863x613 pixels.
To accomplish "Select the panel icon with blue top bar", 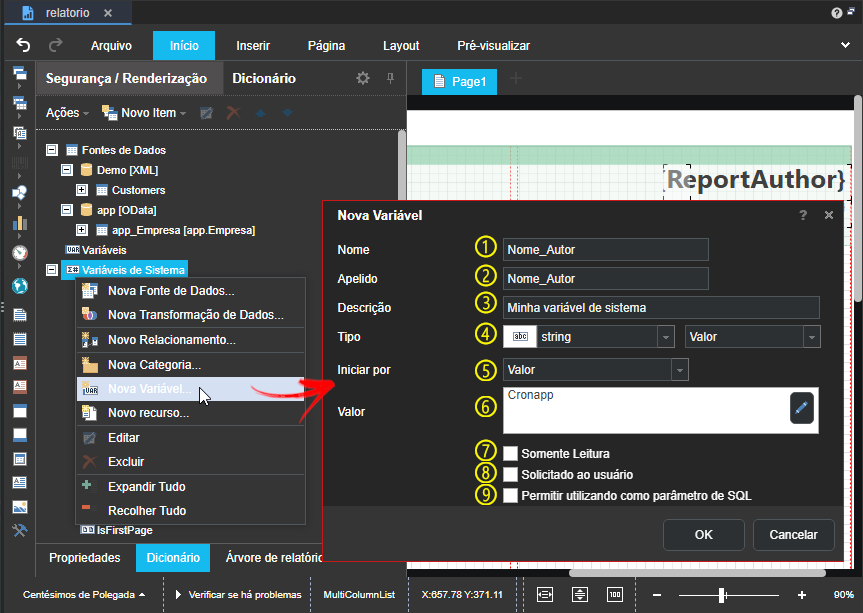I will click(x=20, y=411).
